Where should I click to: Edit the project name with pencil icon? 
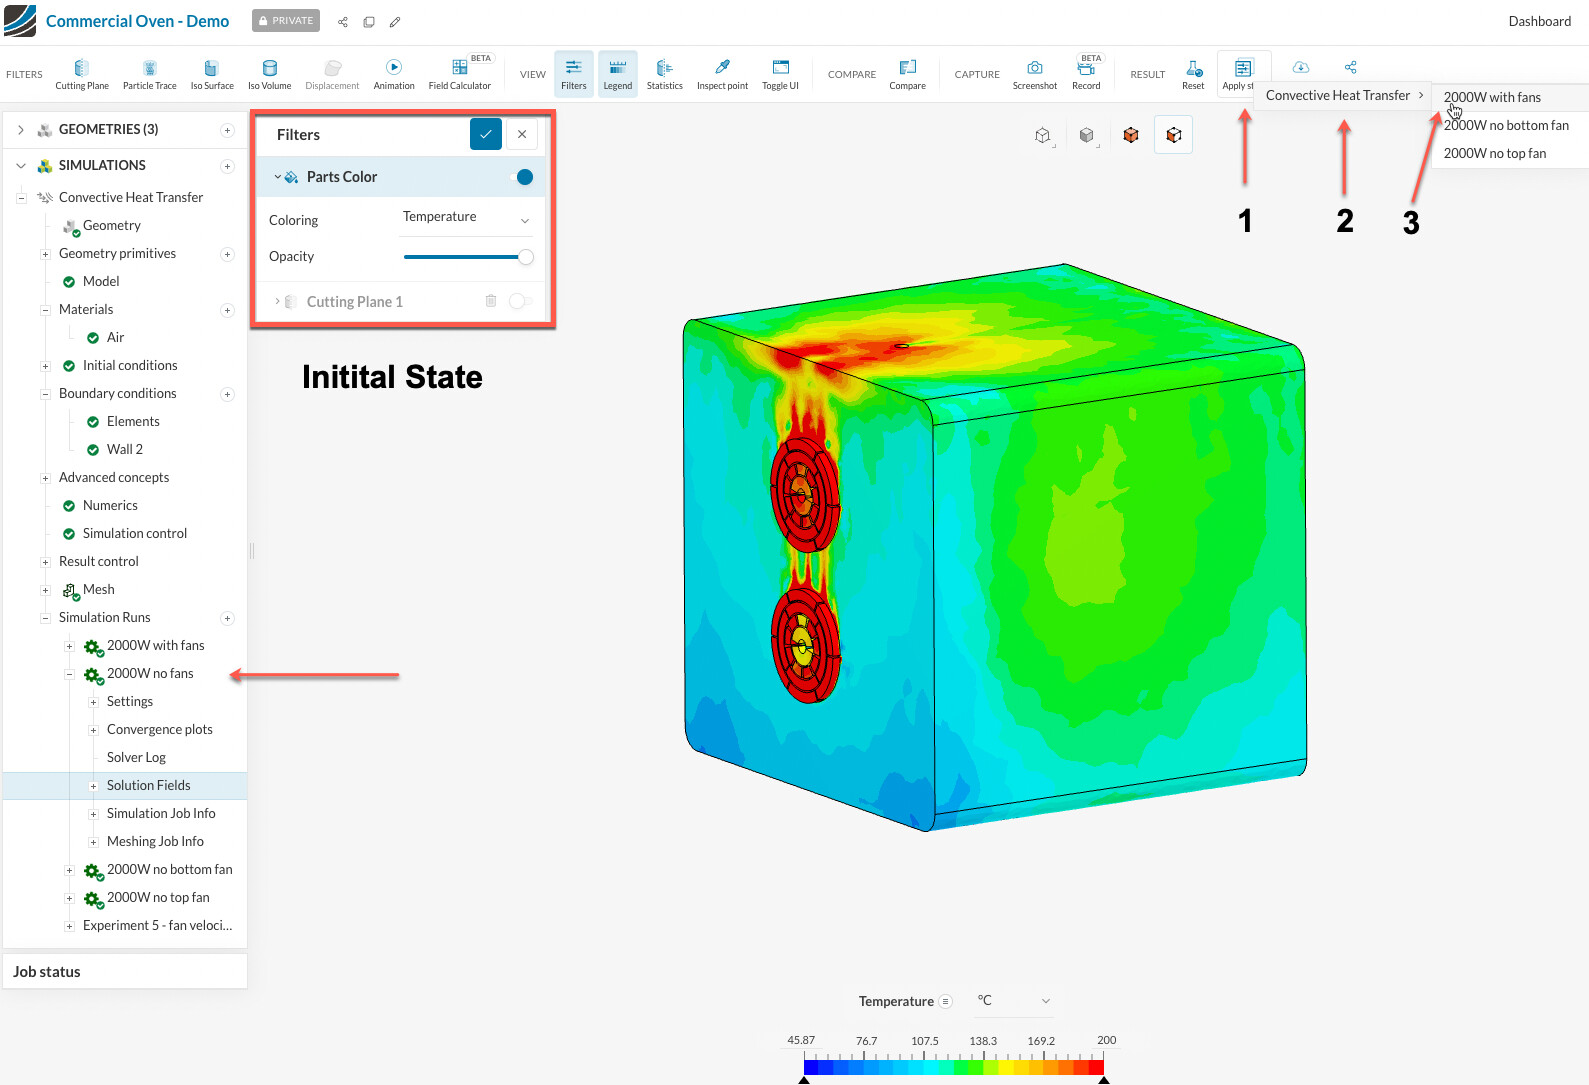pos(395,22)
